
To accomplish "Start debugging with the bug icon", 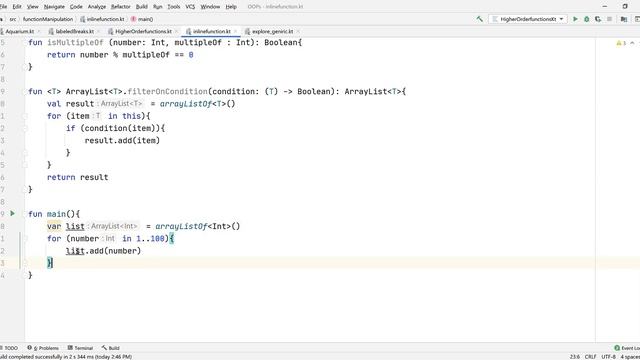I will coord(587,19).
